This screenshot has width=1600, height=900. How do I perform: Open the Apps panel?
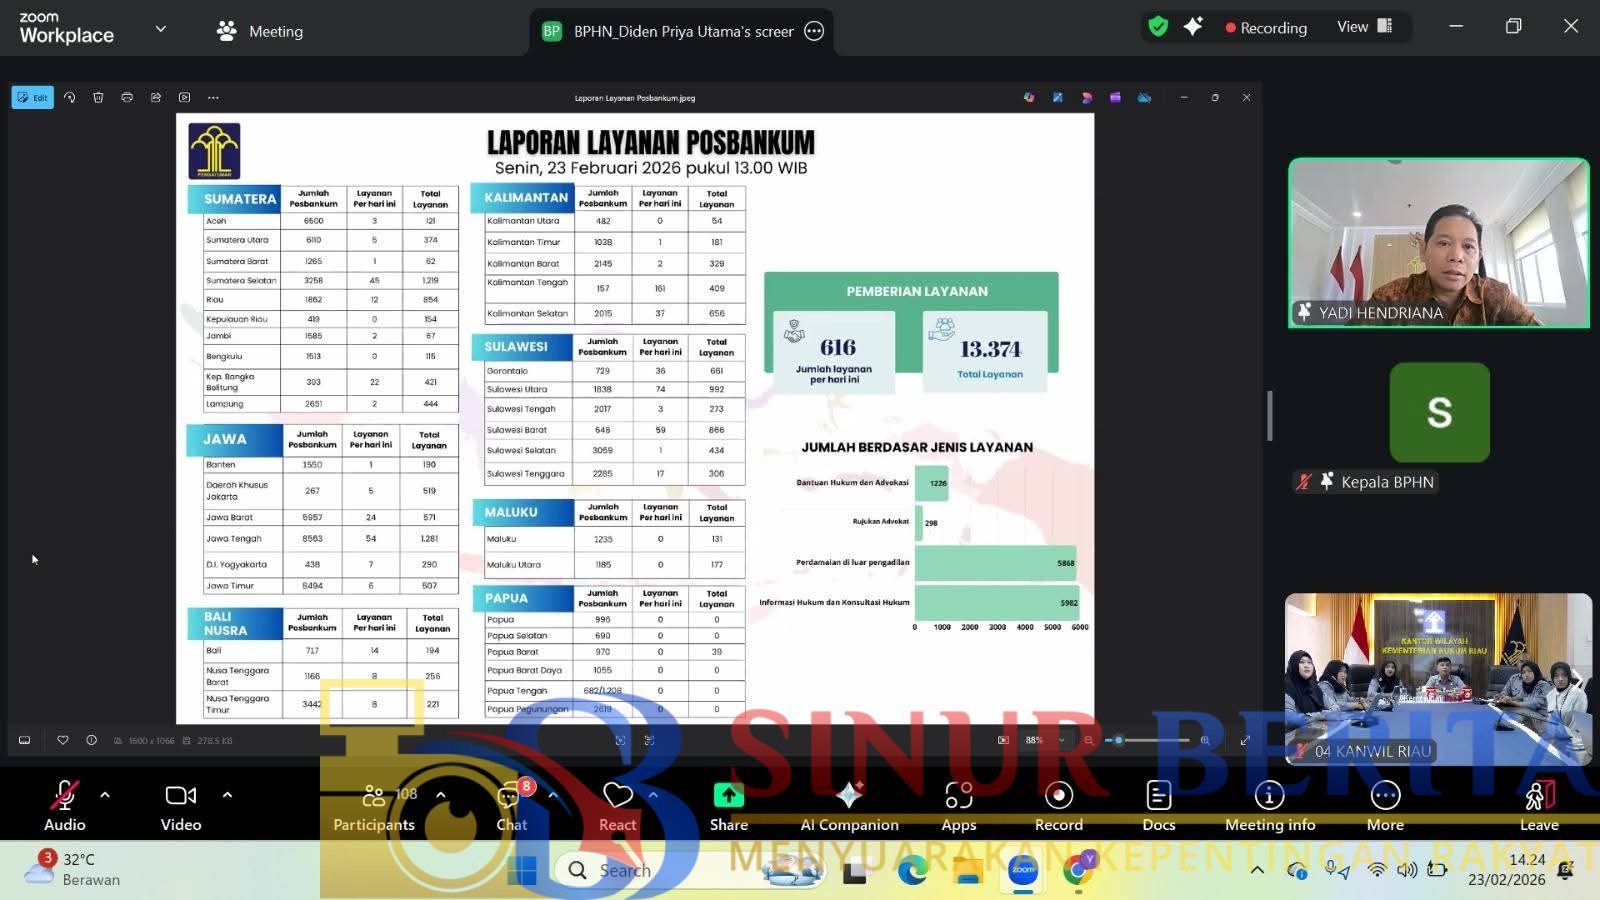(958, 805)
